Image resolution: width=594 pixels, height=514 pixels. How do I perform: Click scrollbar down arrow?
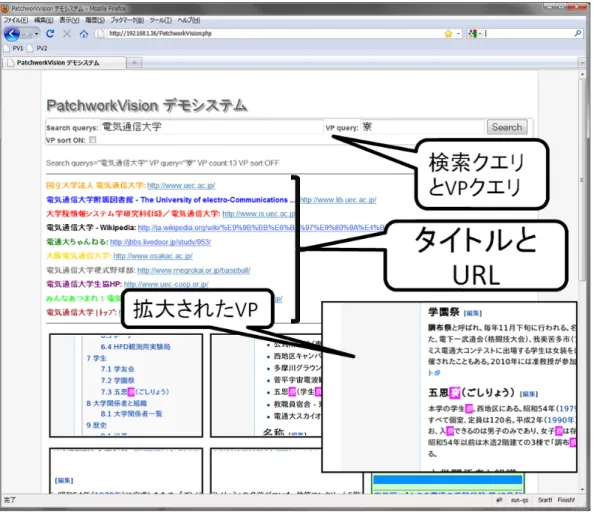(582, 490)
